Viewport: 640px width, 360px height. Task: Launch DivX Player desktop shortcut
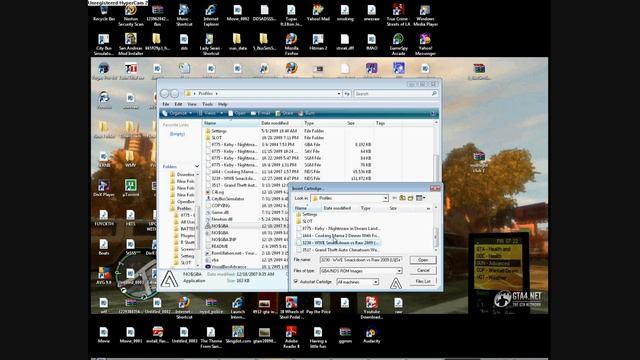click(x=104, y=189)
